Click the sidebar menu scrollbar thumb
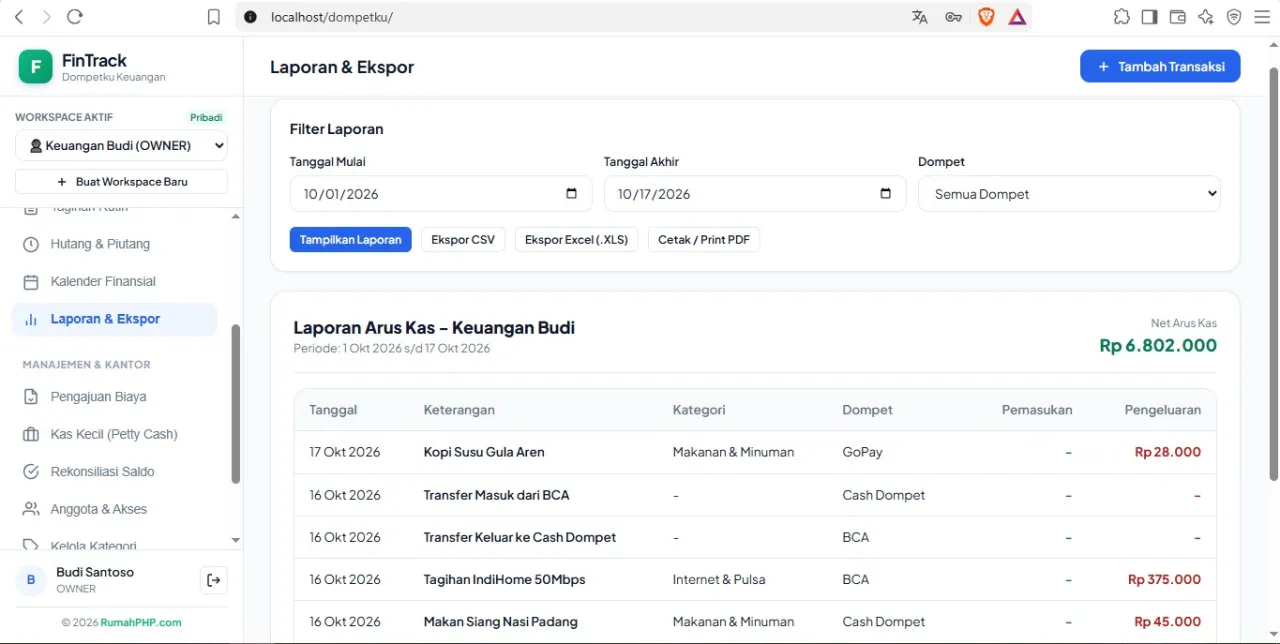1280x644 pixels. (x=236, y=404)
